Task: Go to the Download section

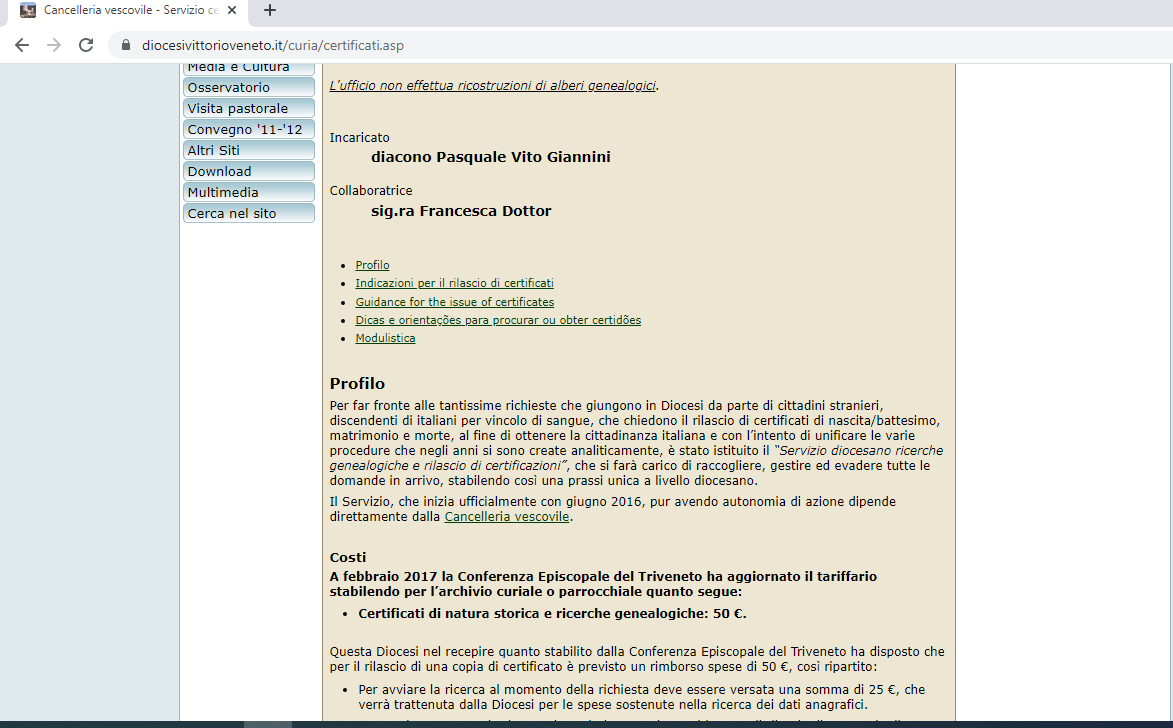Action: (x=248, y=171)
